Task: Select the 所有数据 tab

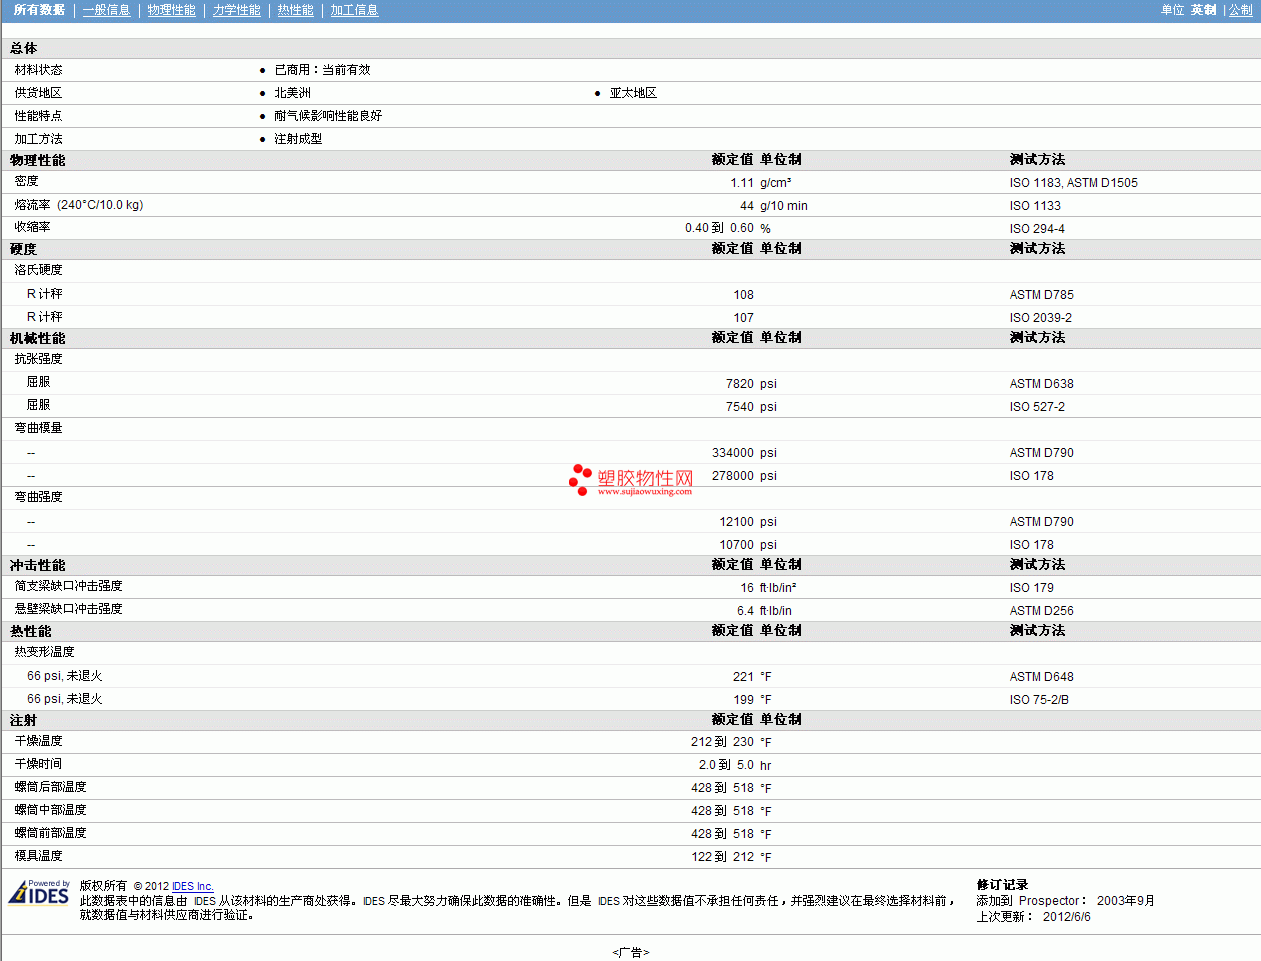Action: 39,10
